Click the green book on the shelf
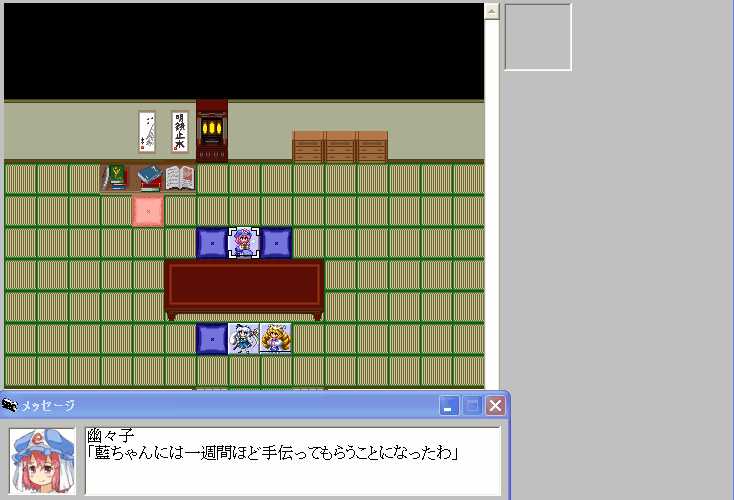Screen dimensions: 734x500 coord(116,177)
